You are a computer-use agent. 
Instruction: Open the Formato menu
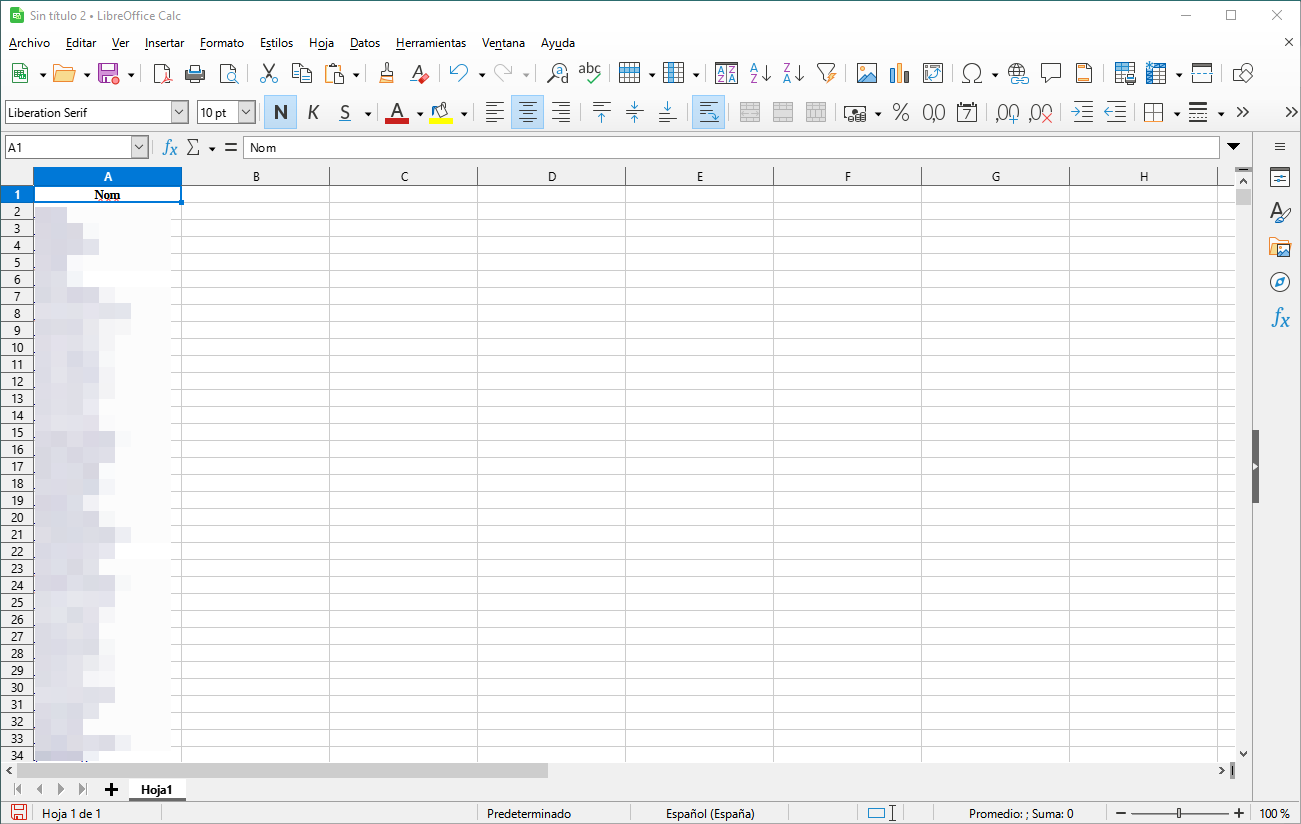coord(222,43)
